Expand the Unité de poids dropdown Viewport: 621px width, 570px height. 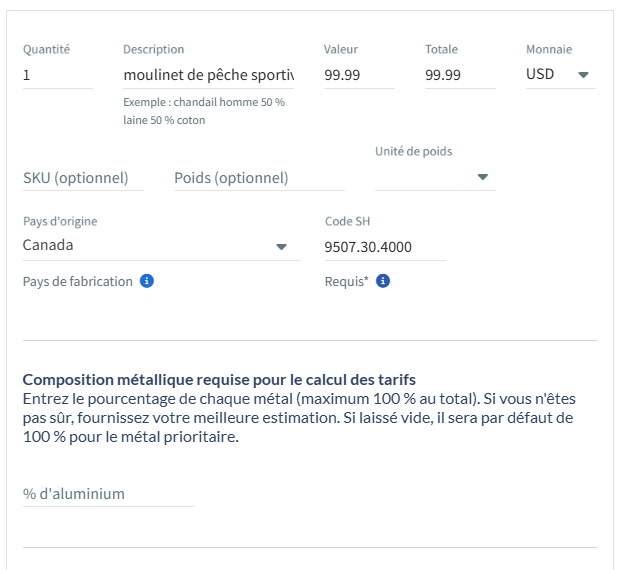click(482, 177)
